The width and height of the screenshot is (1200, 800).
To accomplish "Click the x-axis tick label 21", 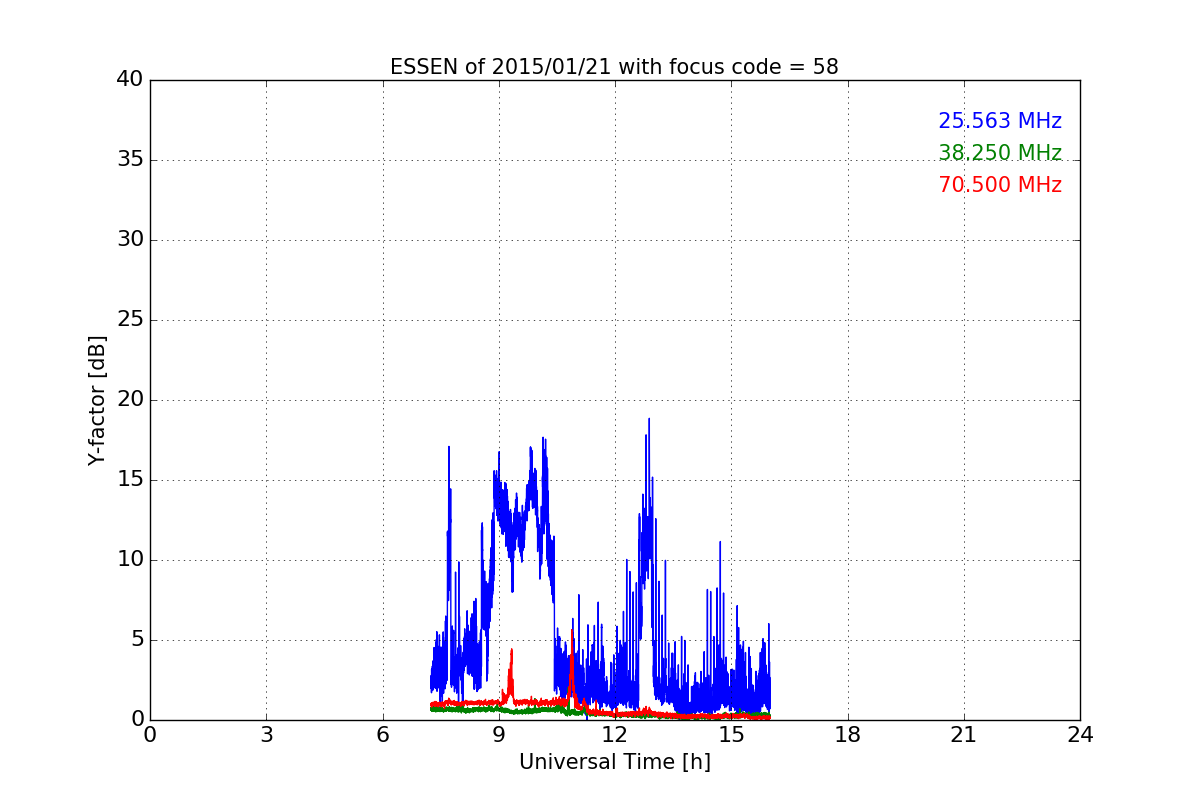I will (964, 735).
